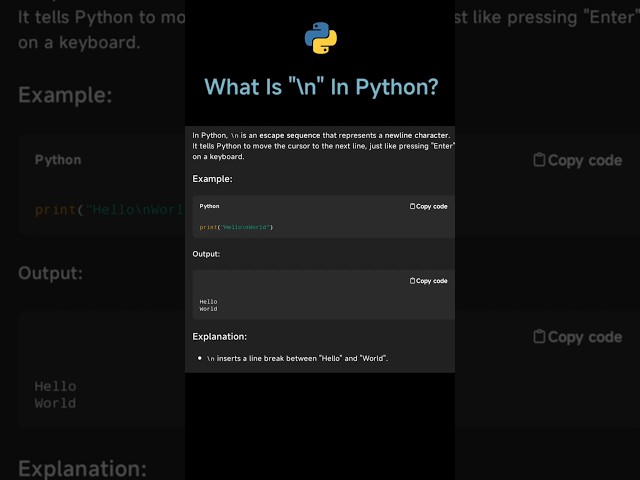The width and height of the screenshot is (640, 480).
Task: Click the large background 'Output:' heading
Action: [x=51, y=273]
